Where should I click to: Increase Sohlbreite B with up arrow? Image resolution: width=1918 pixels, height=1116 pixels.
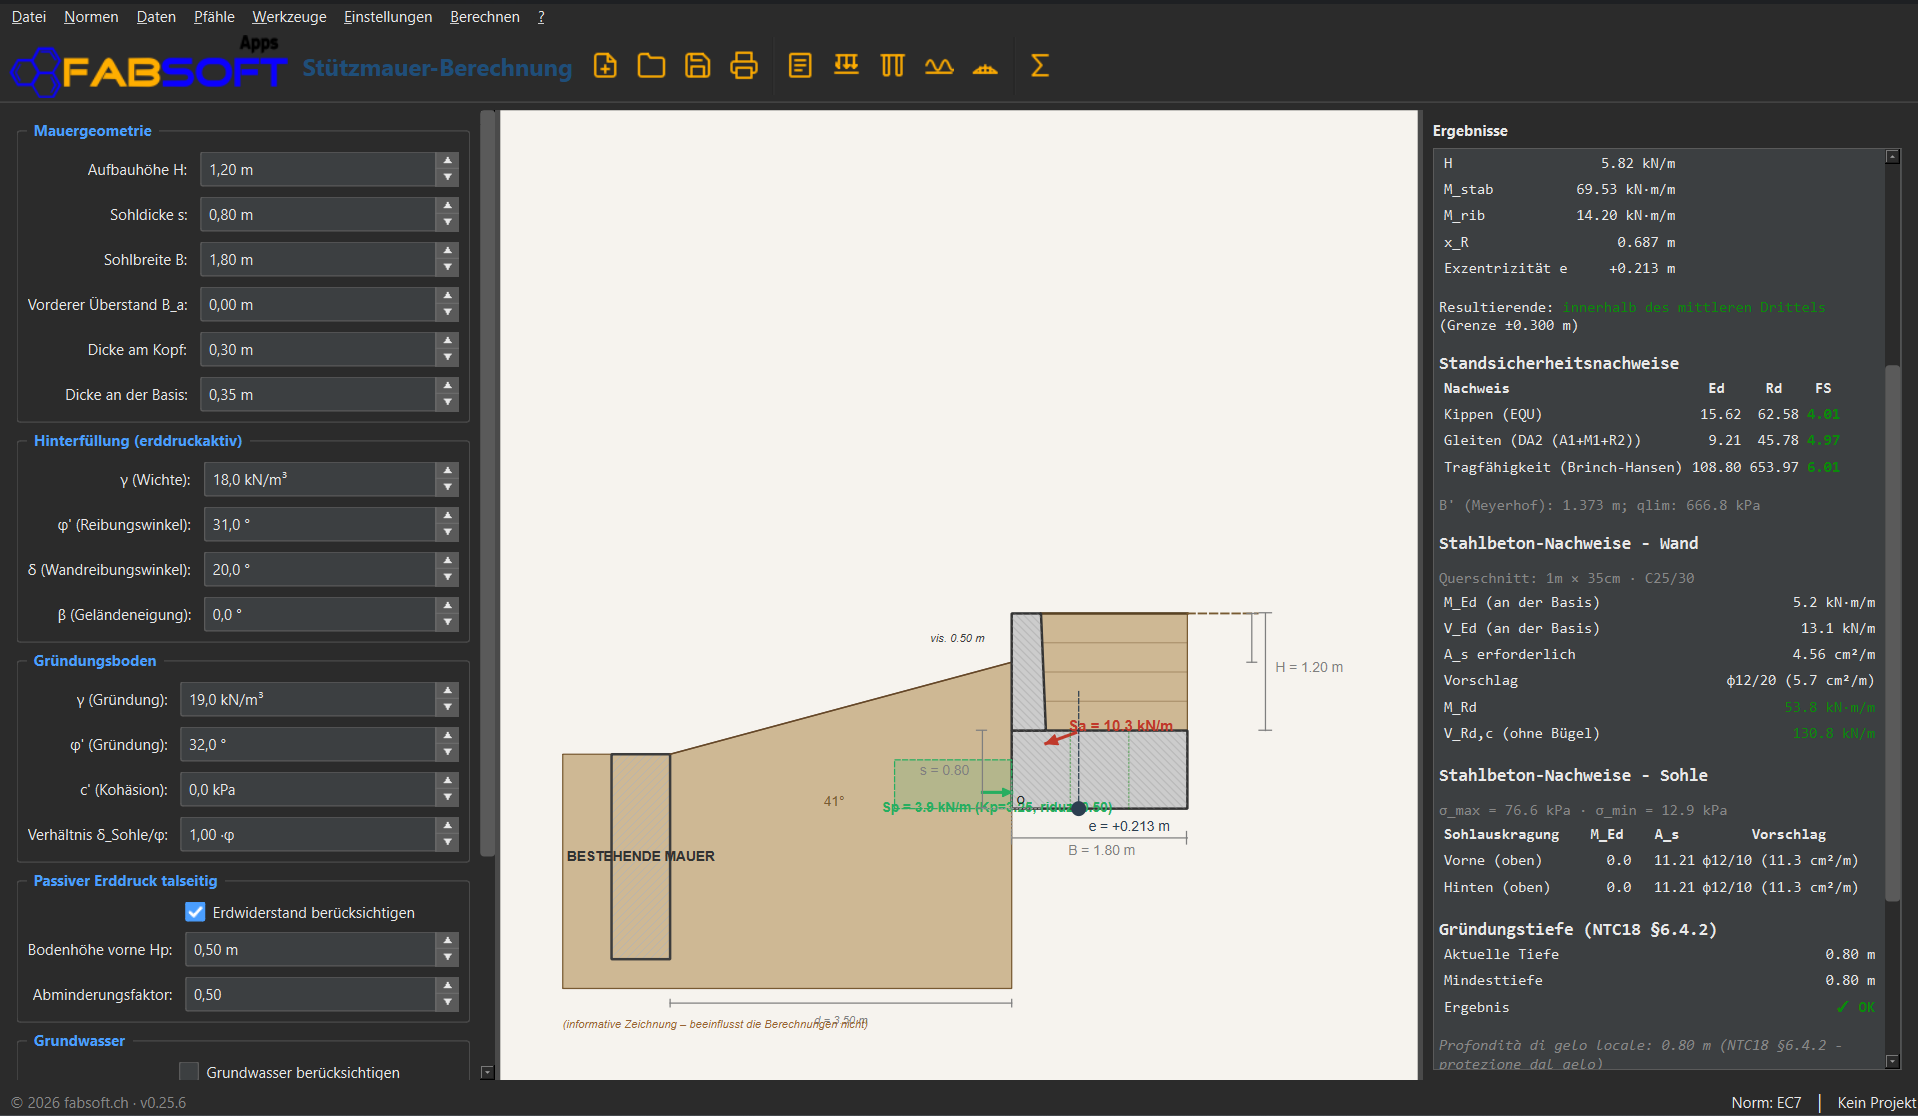pos(448,251)
